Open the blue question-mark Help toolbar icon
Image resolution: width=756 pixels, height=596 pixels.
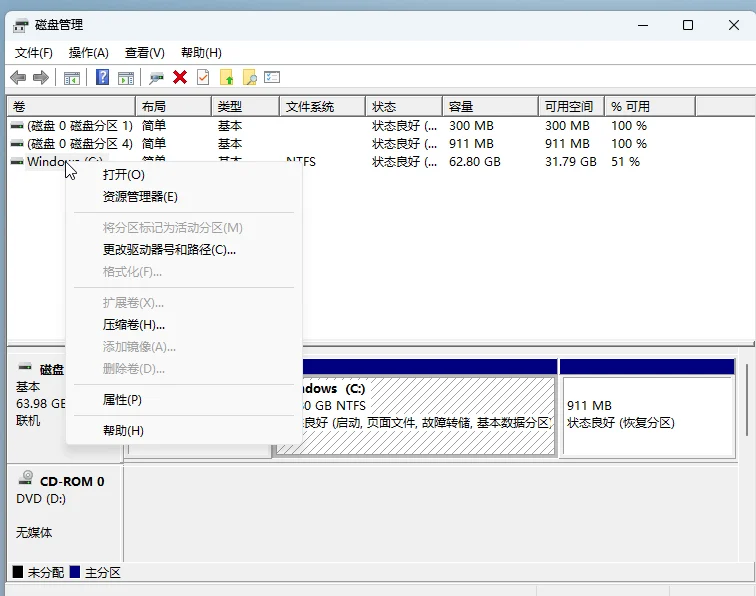point(102,77)
